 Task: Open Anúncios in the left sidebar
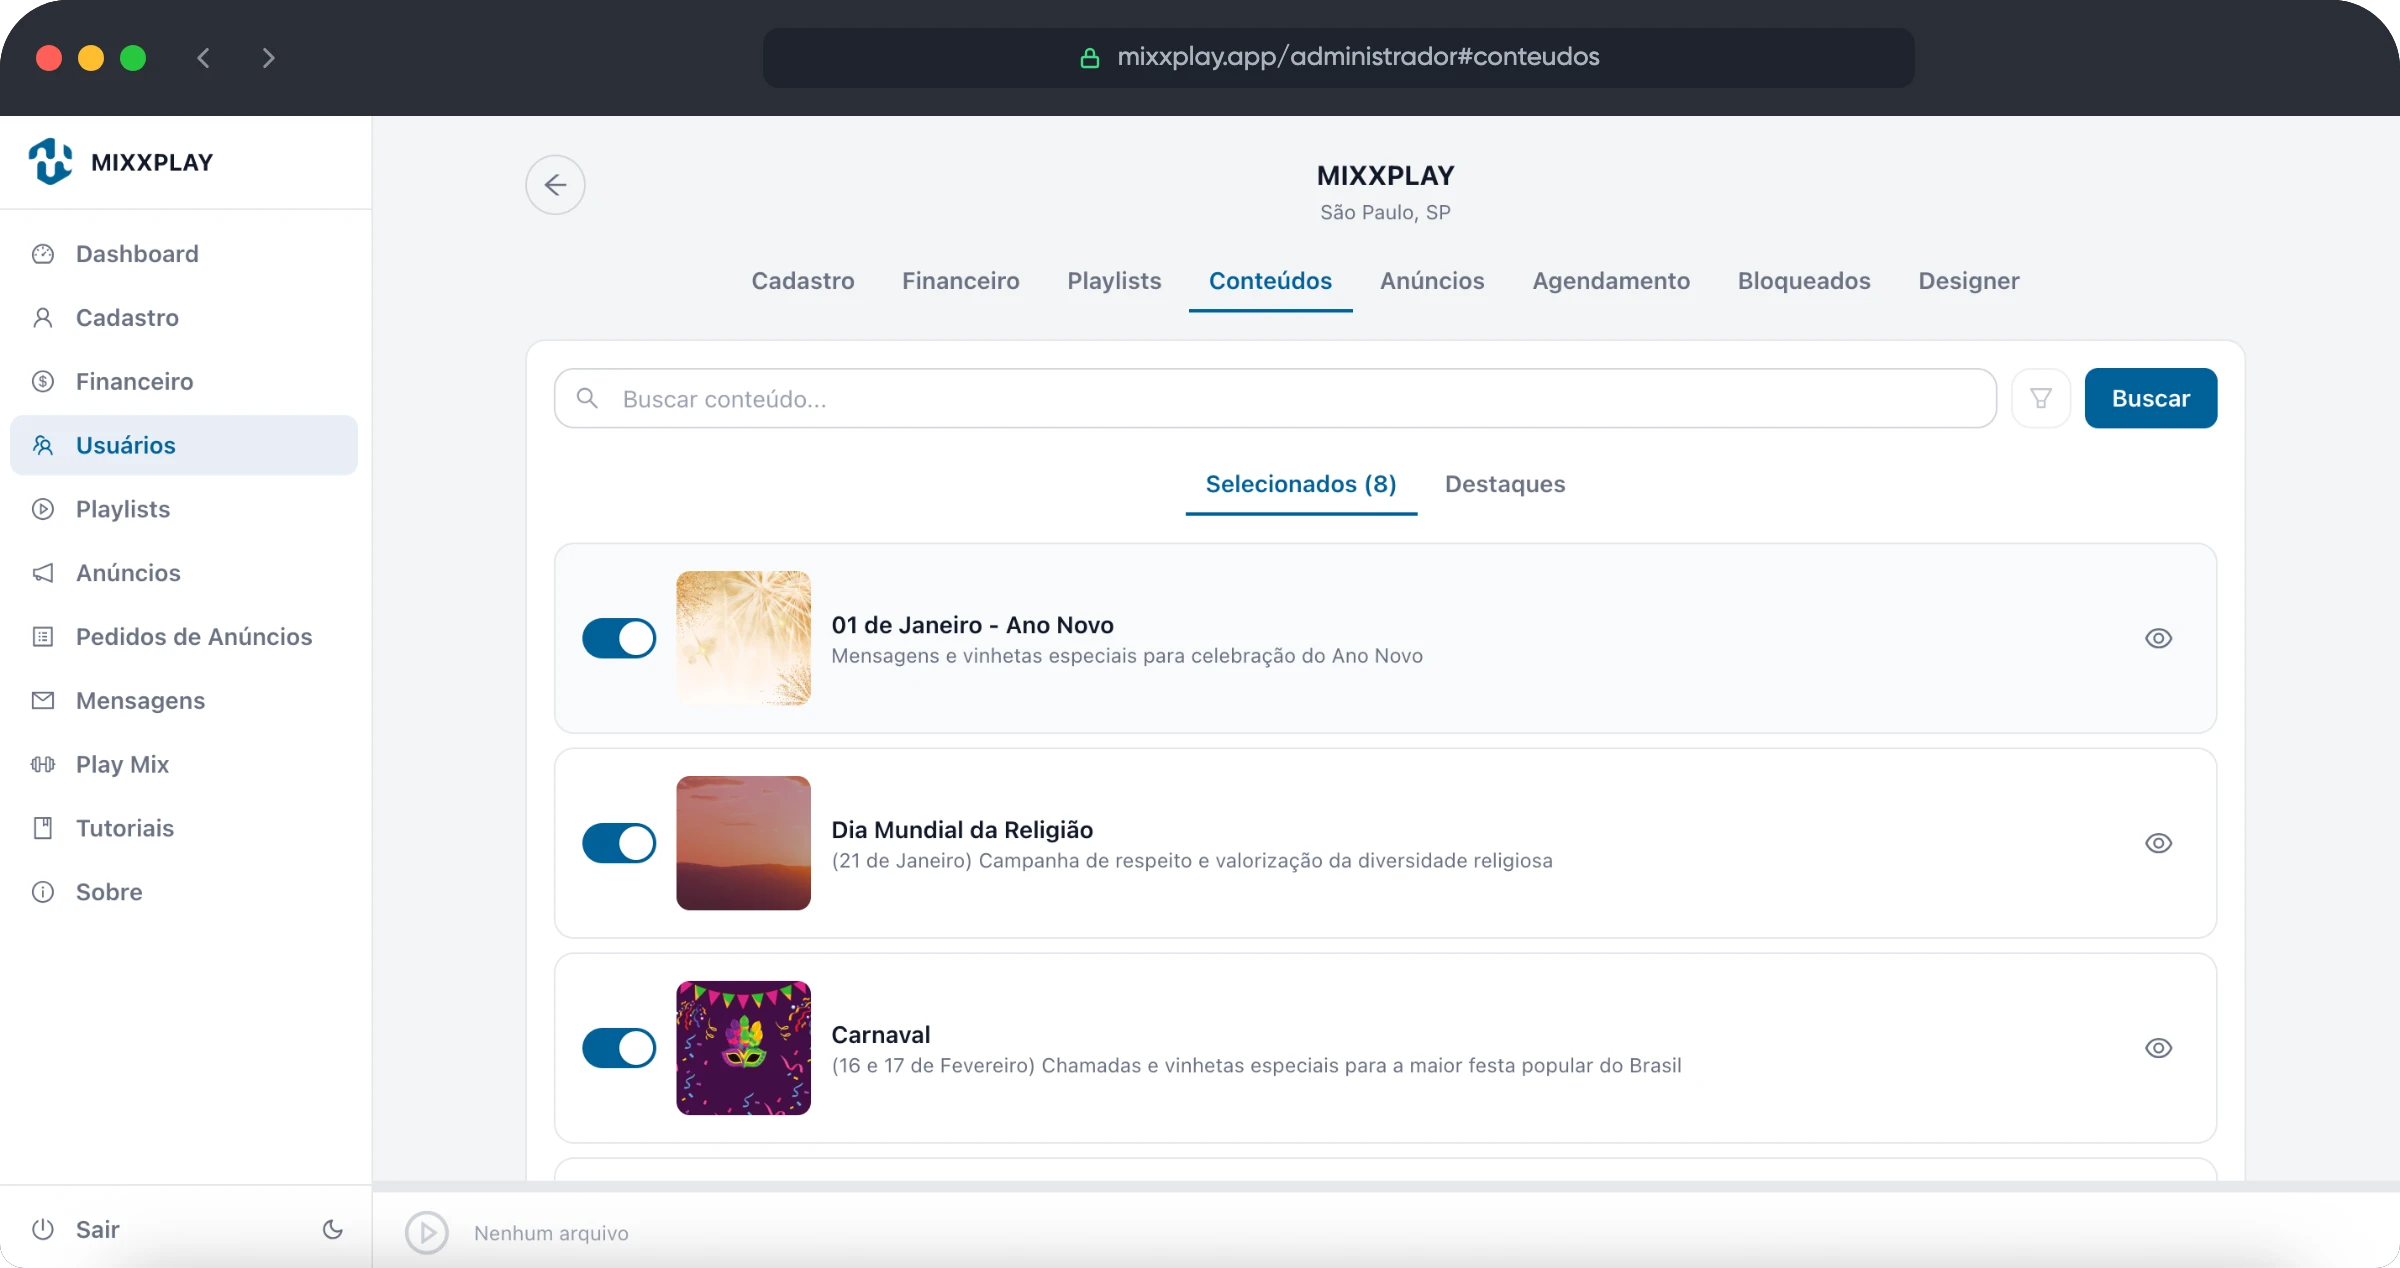pos(184,573)
